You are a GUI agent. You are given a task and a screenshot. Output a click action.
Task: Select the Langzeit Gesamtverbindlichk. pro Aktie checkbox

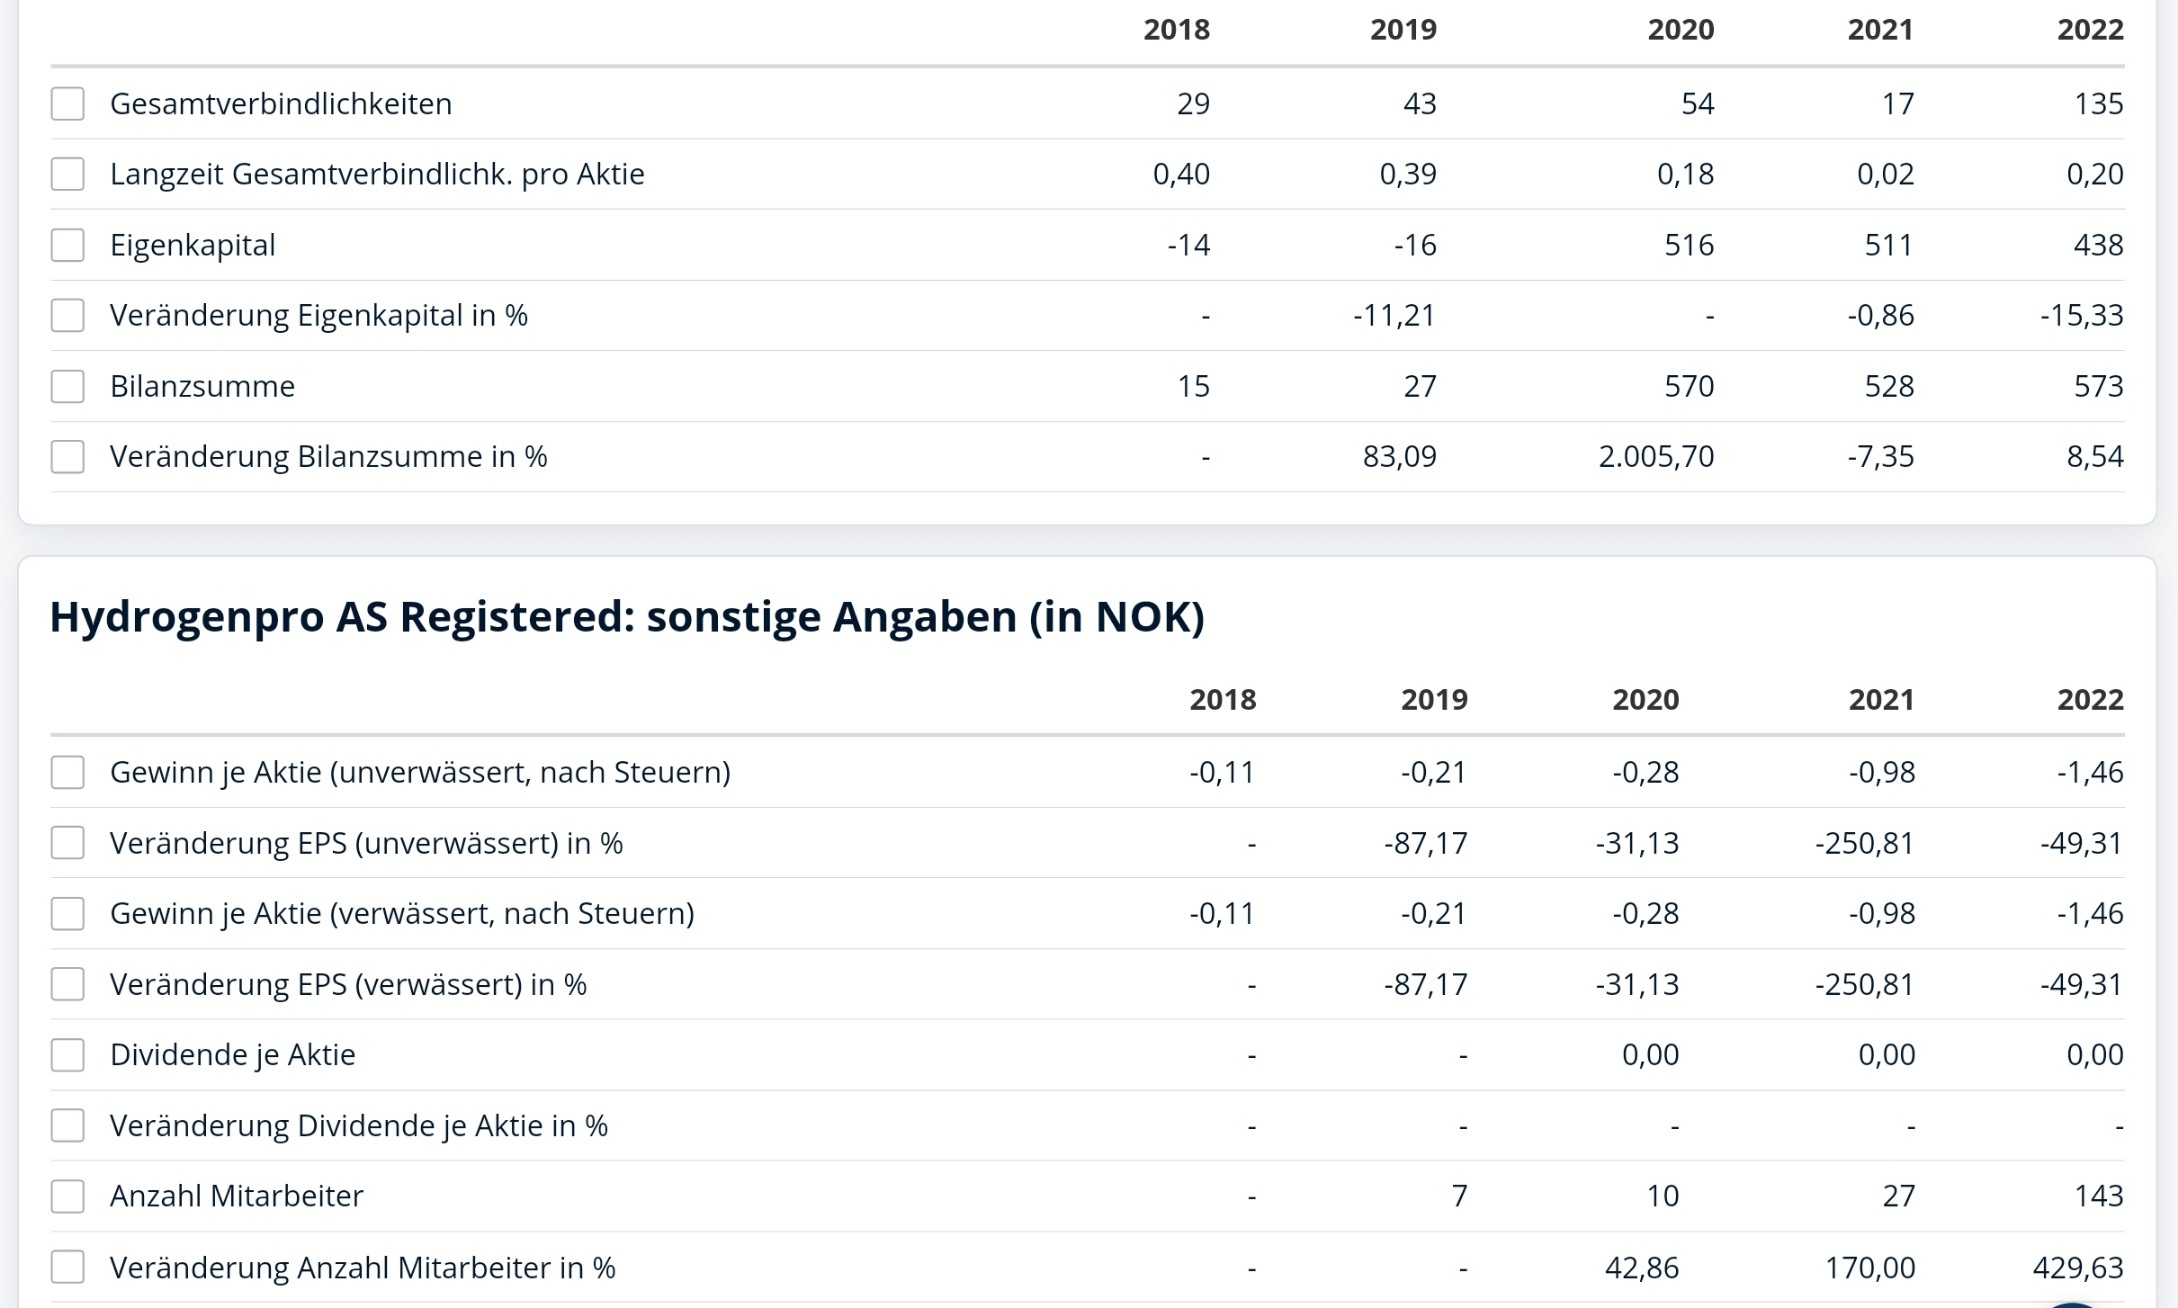coord(67,173)
